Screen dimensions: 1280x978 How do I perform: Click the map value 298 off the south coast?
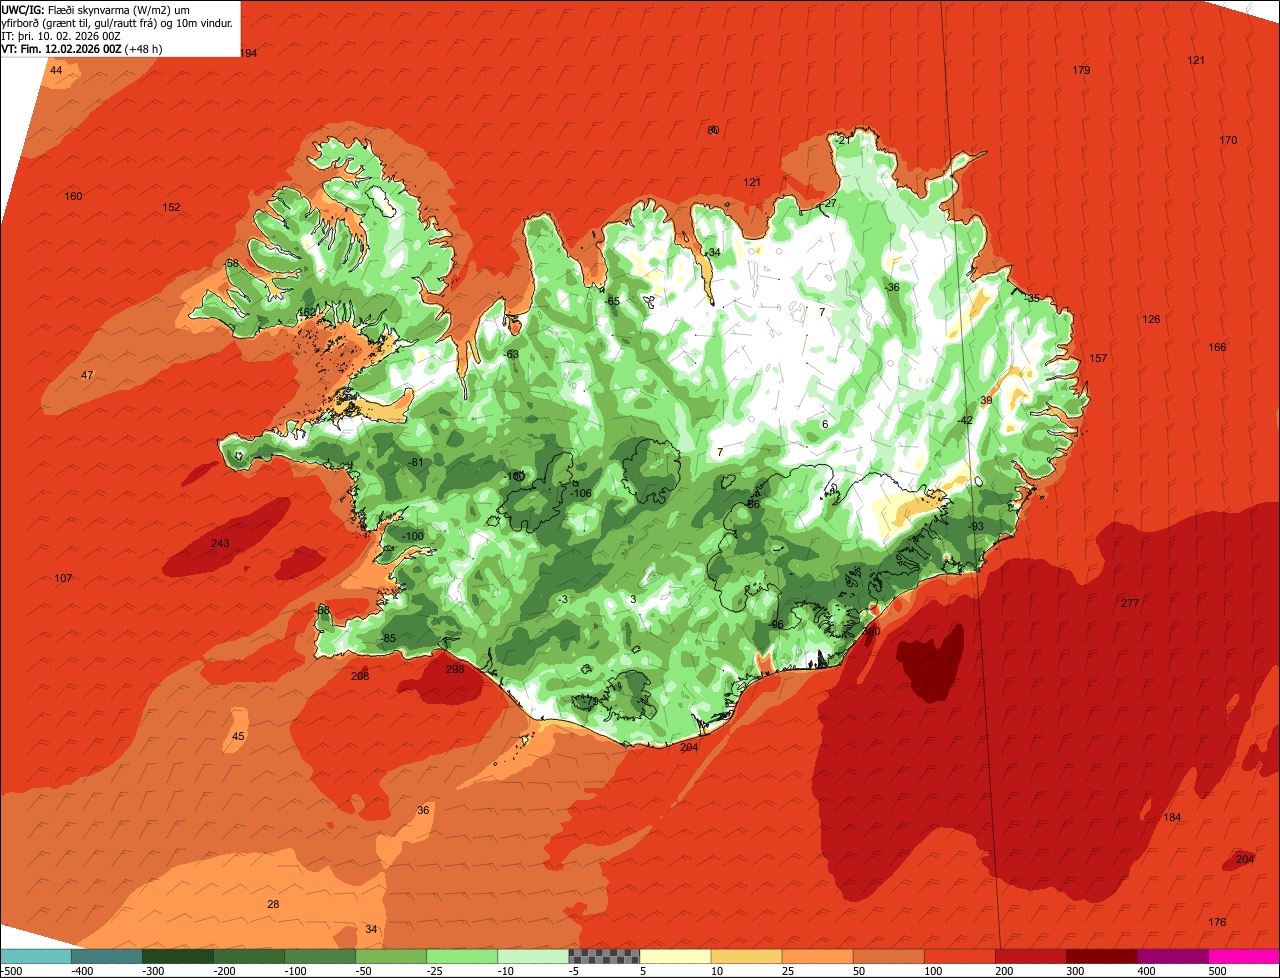[455, 669]
